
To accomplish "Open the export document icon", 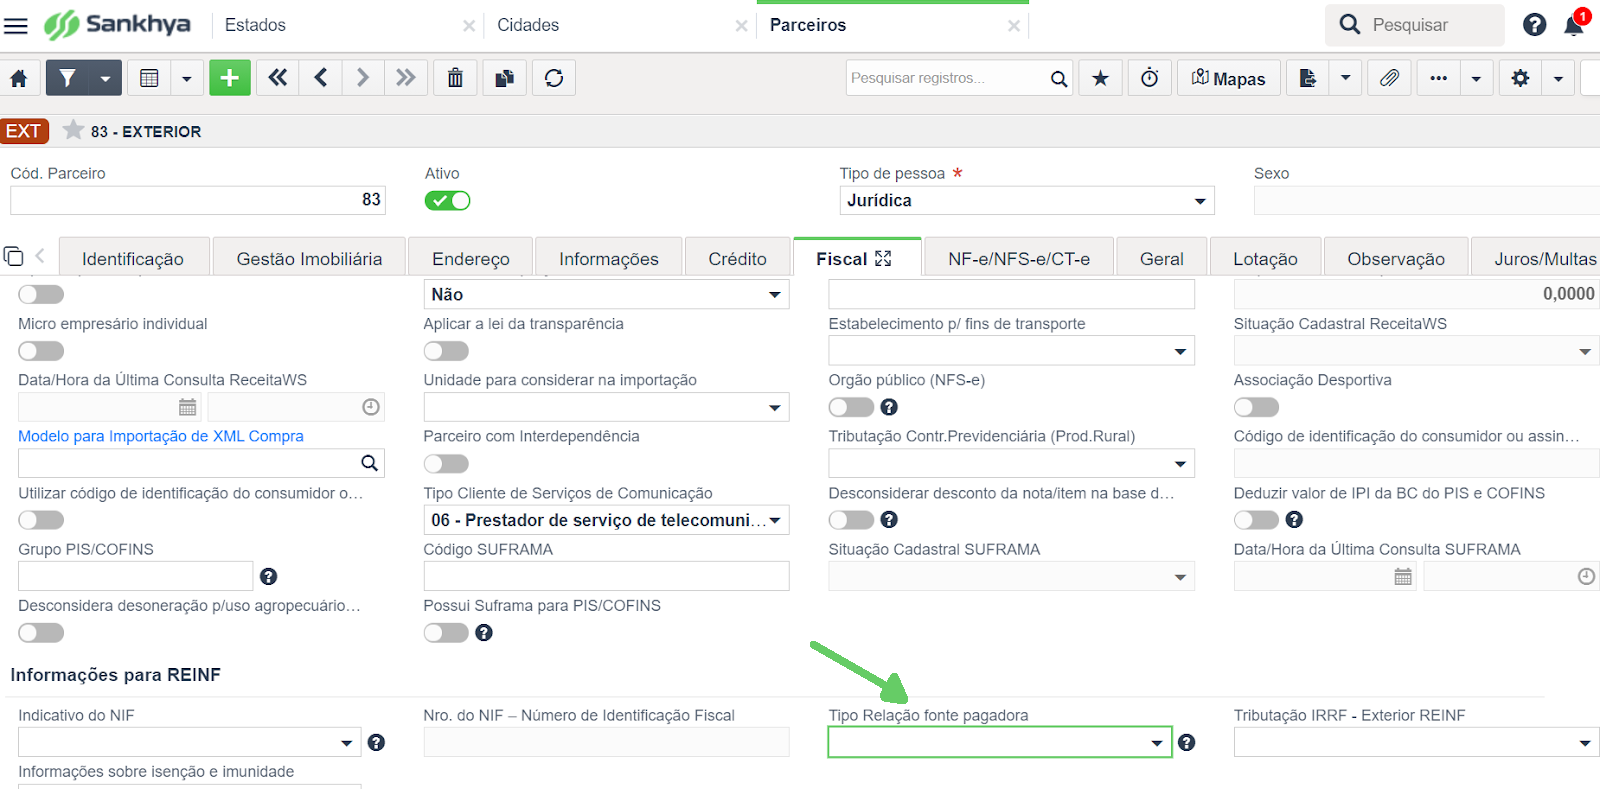I will point(1308,78).
